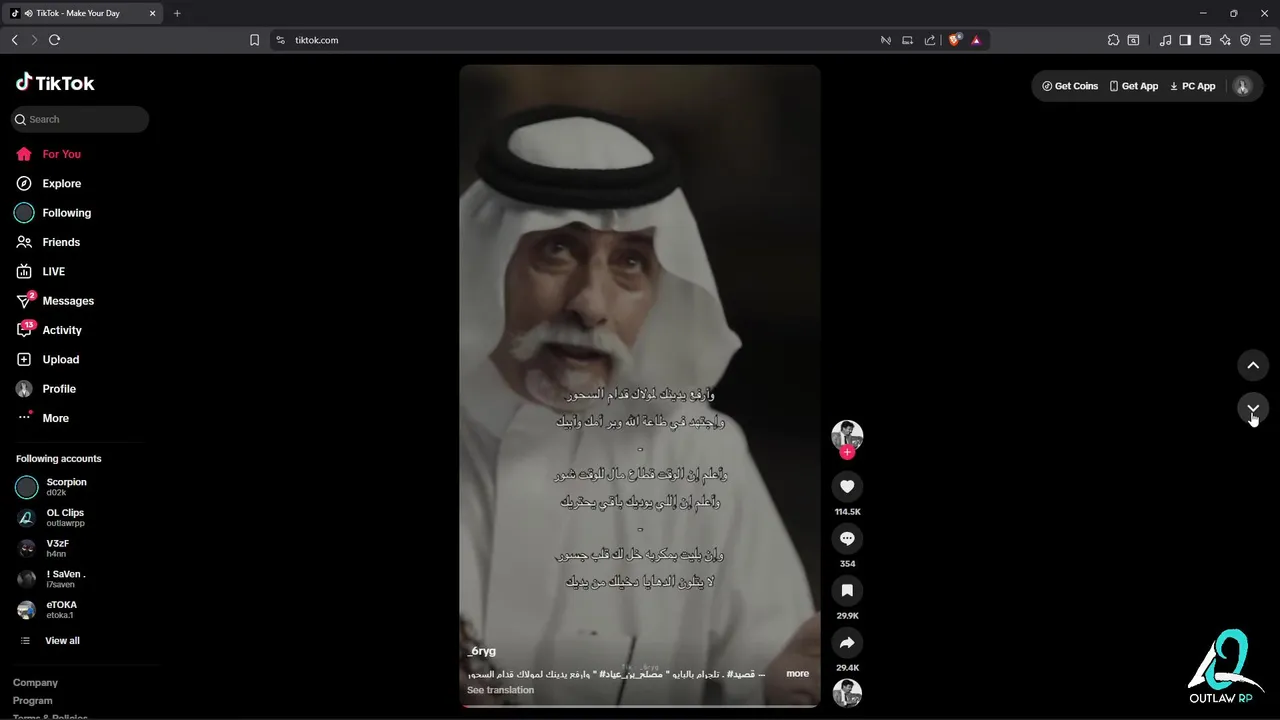Open Brave Rewards triangle icon

click(976, 40)
